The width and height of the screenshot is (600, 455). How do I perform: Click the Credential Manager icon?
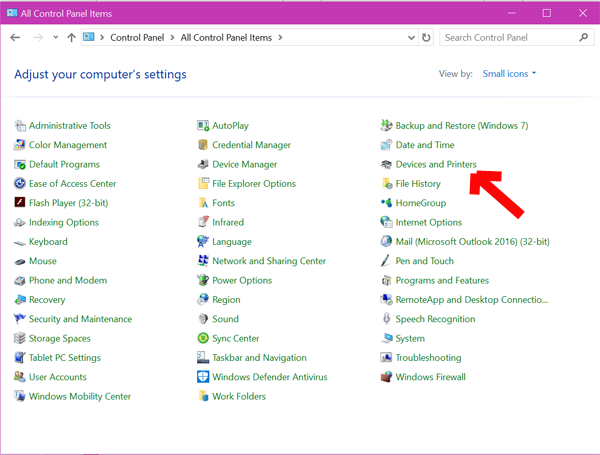pos(203,145)
